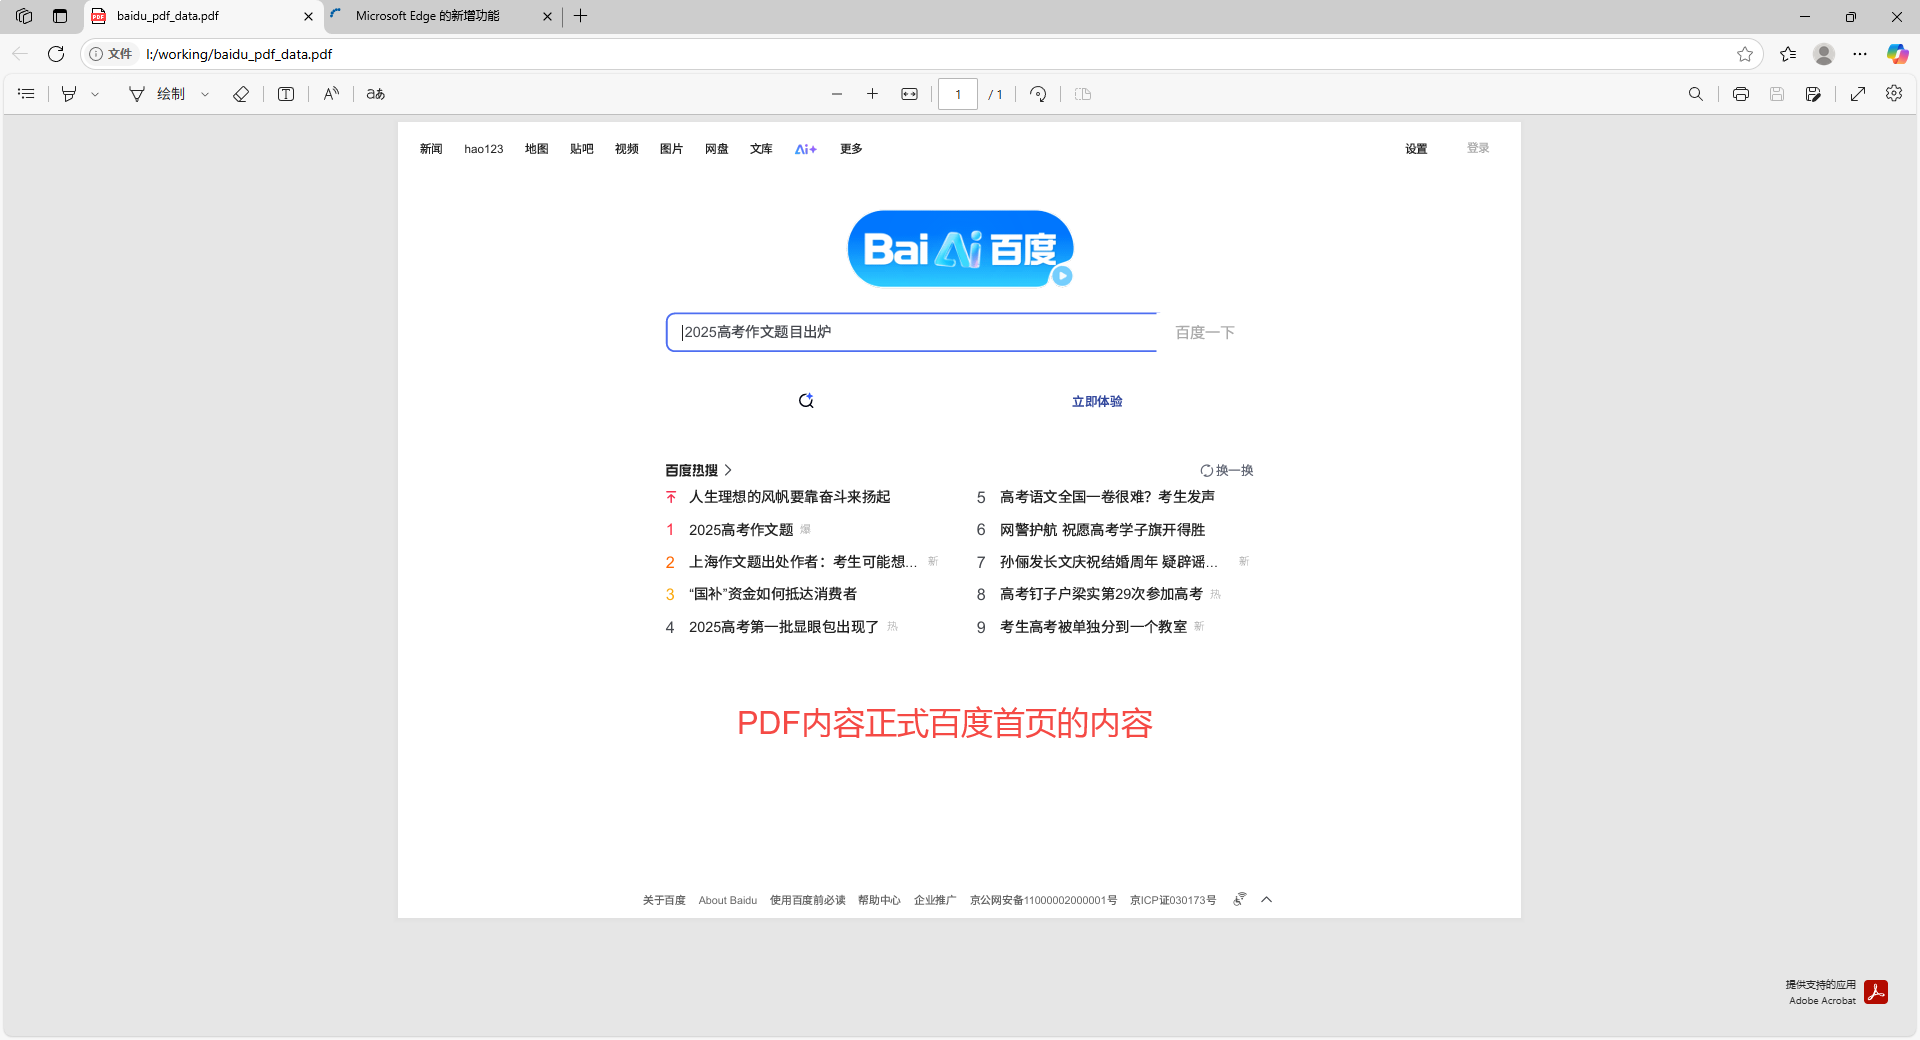Image resolution: width=1920 pixels, height=1040 pixels.
Task: Choose the add text tool
Action: pyautogui.click(x=286, y=94)
